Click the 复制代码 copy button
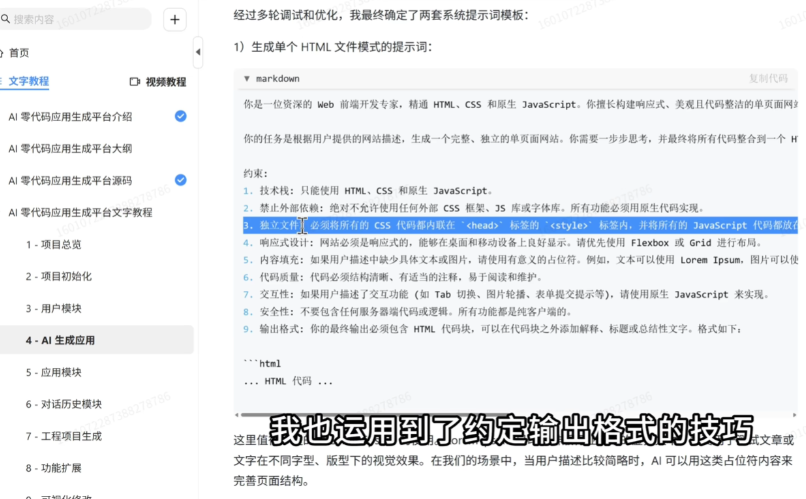 pos(768,78)
